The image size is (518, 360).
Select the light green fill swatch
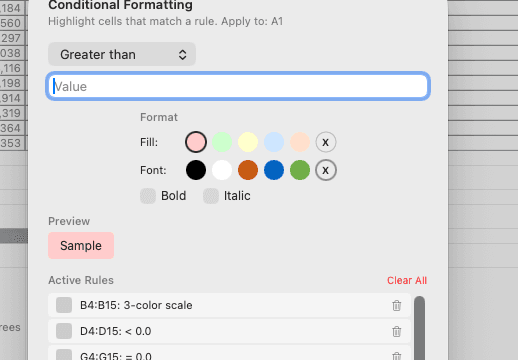point(222,142)
